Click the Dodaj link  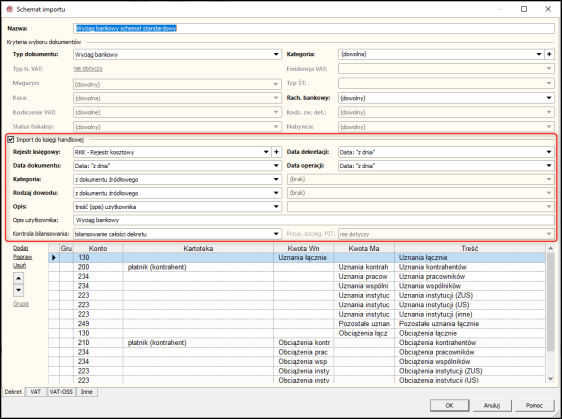point(20,248)
